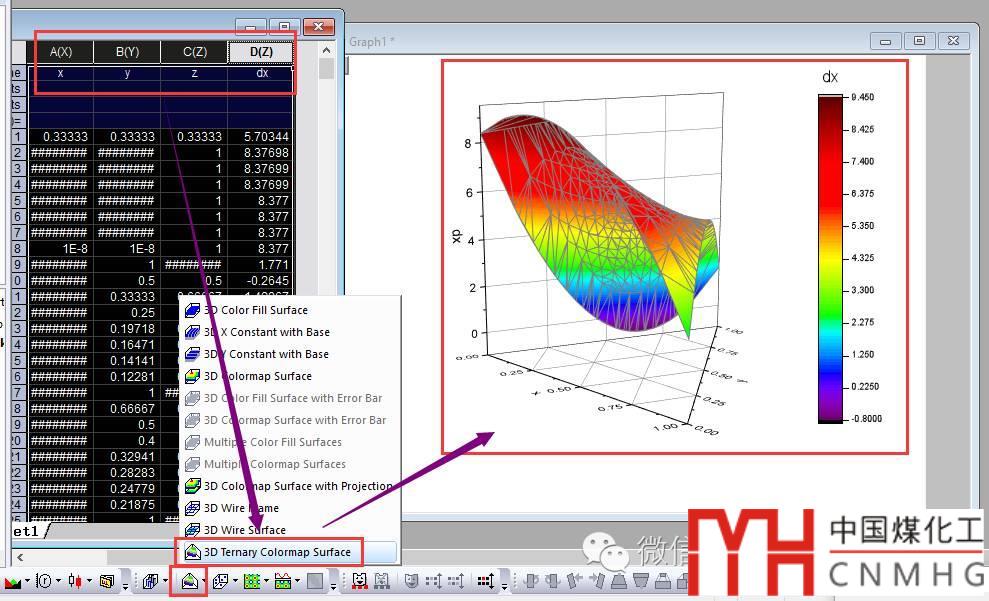Click the candlestick stock plot icon
Screen dimensions: 989x601
(75, 580)
